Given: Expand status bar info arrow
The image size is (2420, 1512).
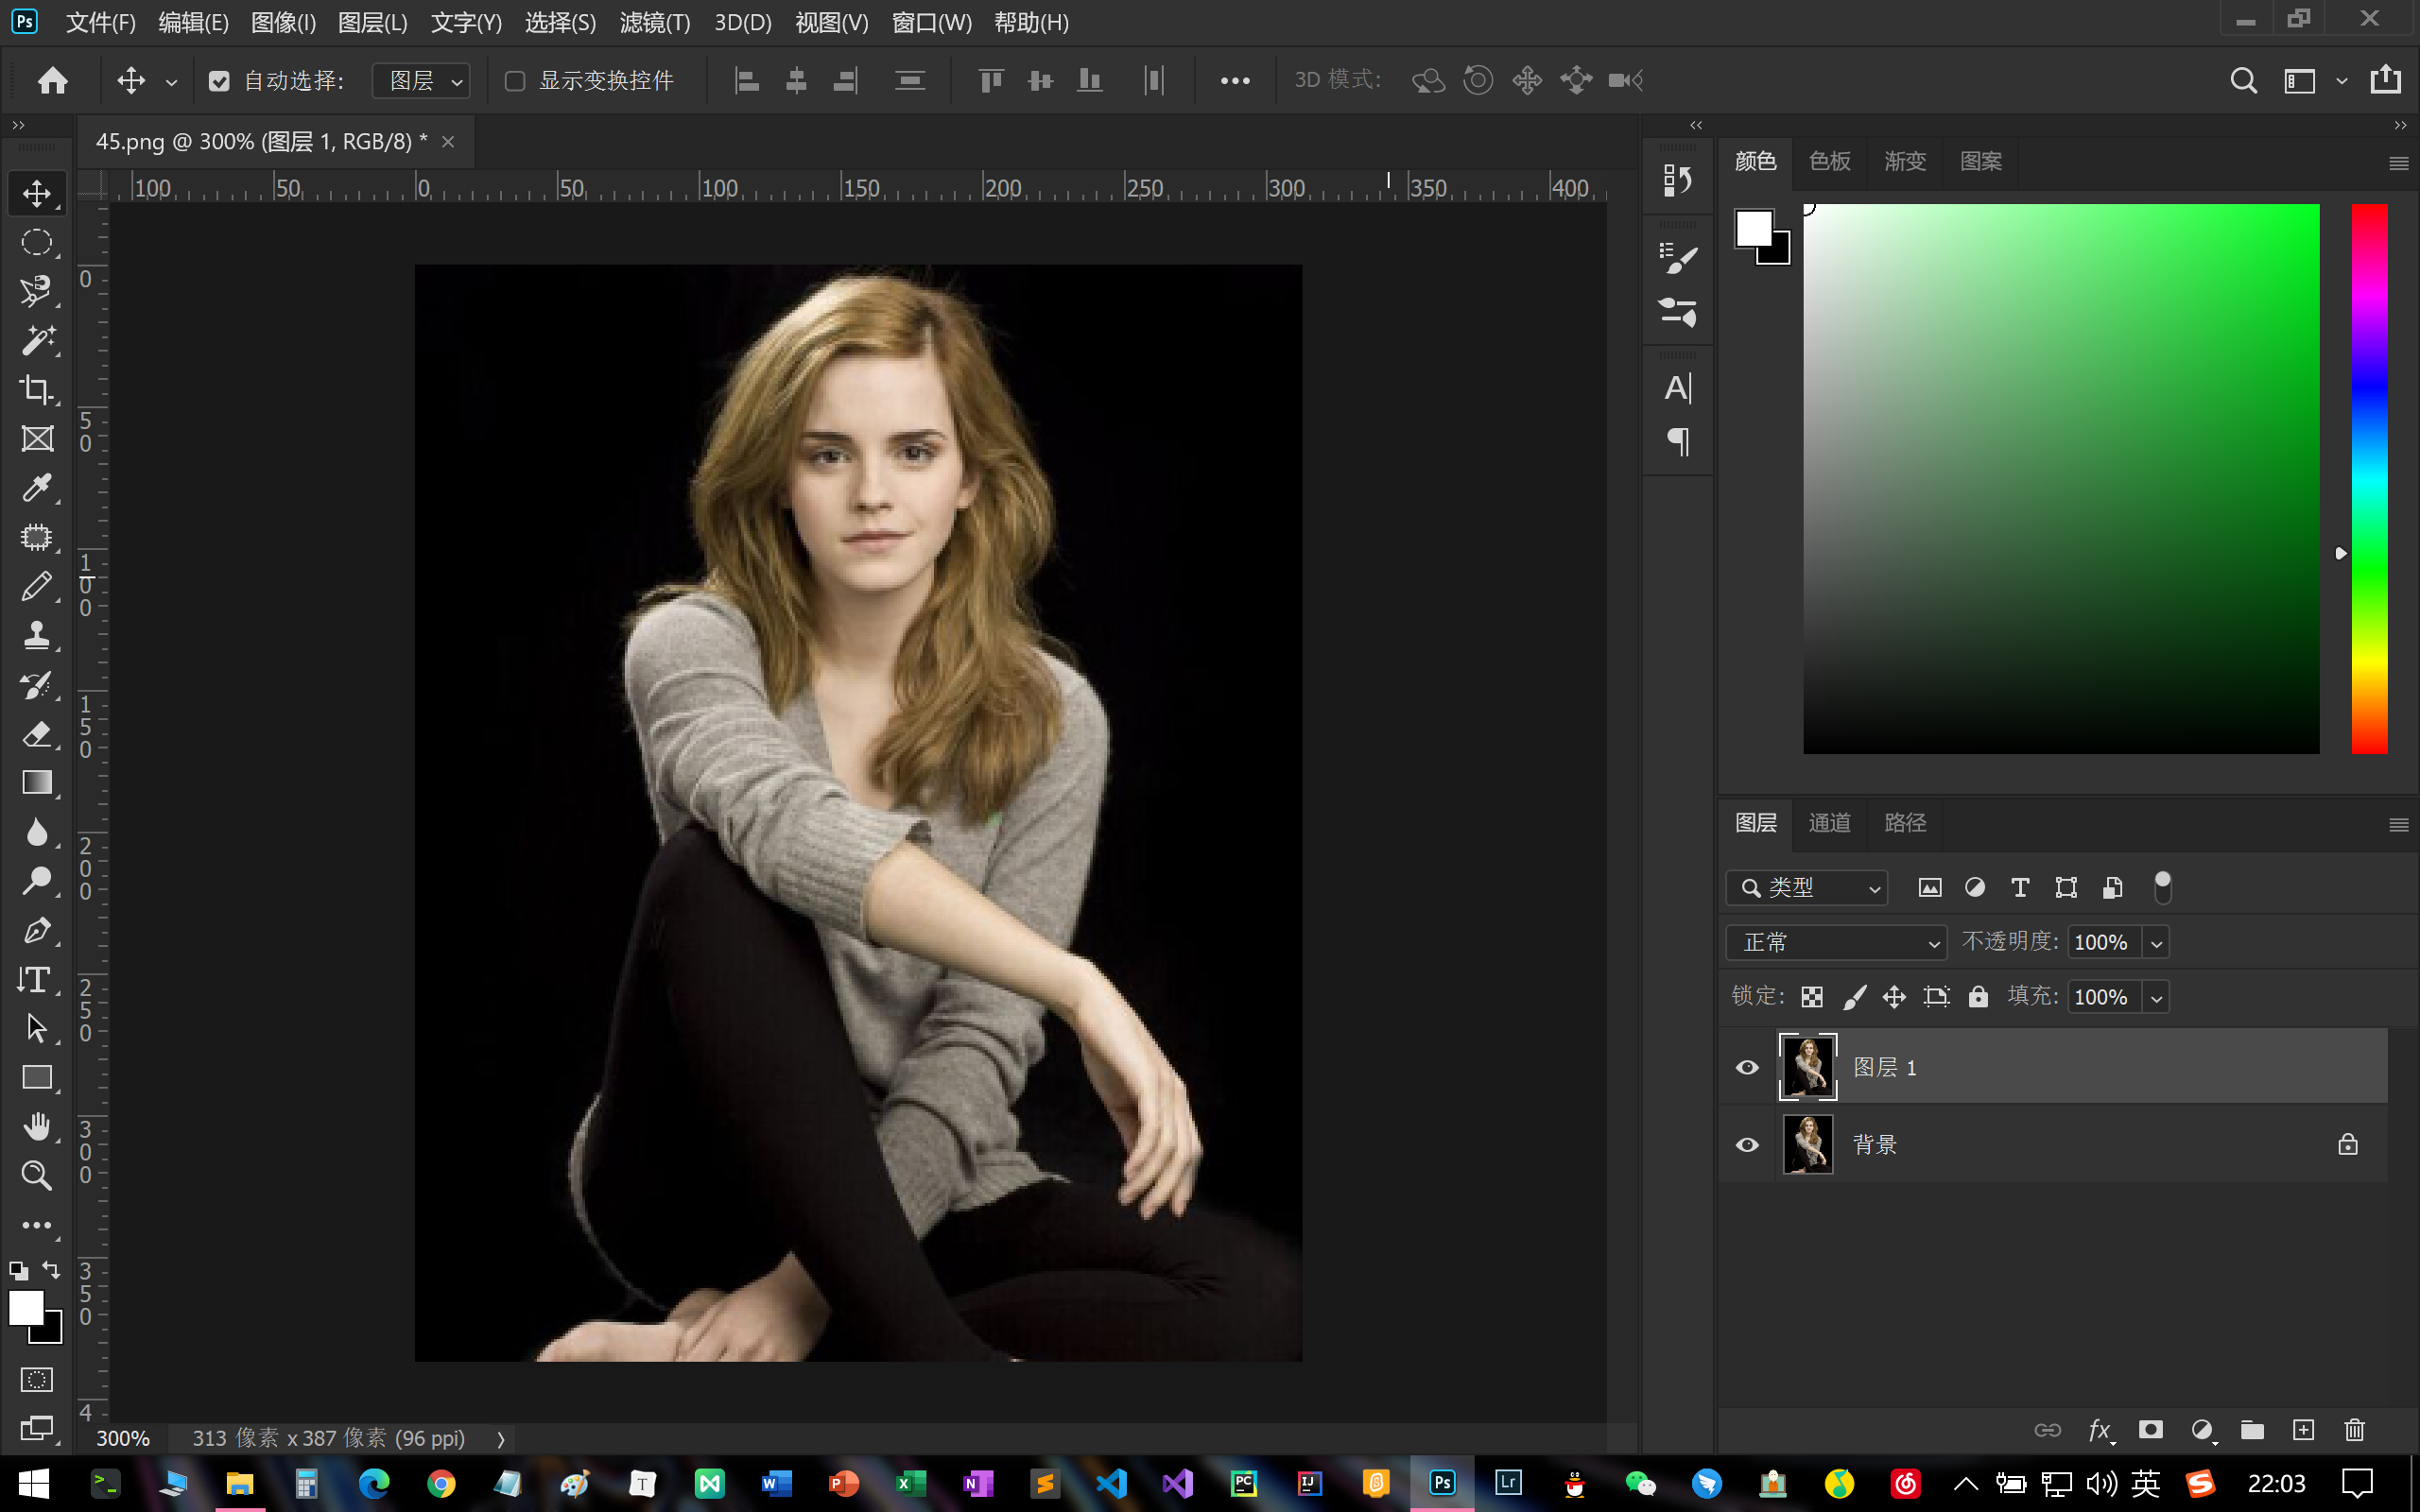Looking at the screenshot, I should (x=501, y=1439).
